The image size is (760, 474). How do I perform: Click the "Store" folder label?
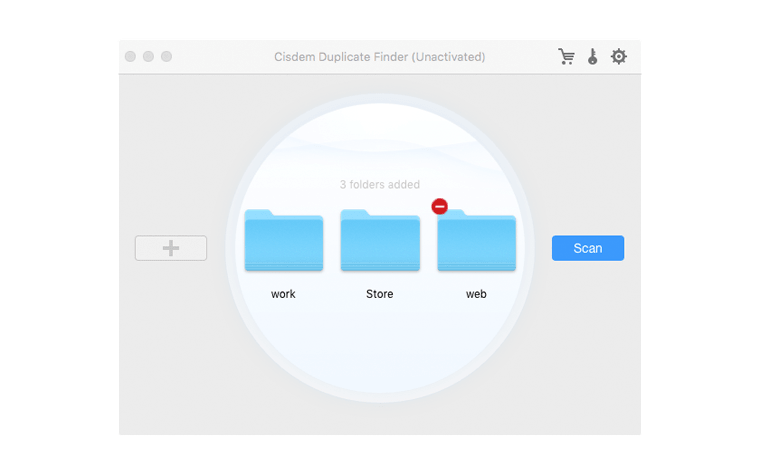point(380,294)
